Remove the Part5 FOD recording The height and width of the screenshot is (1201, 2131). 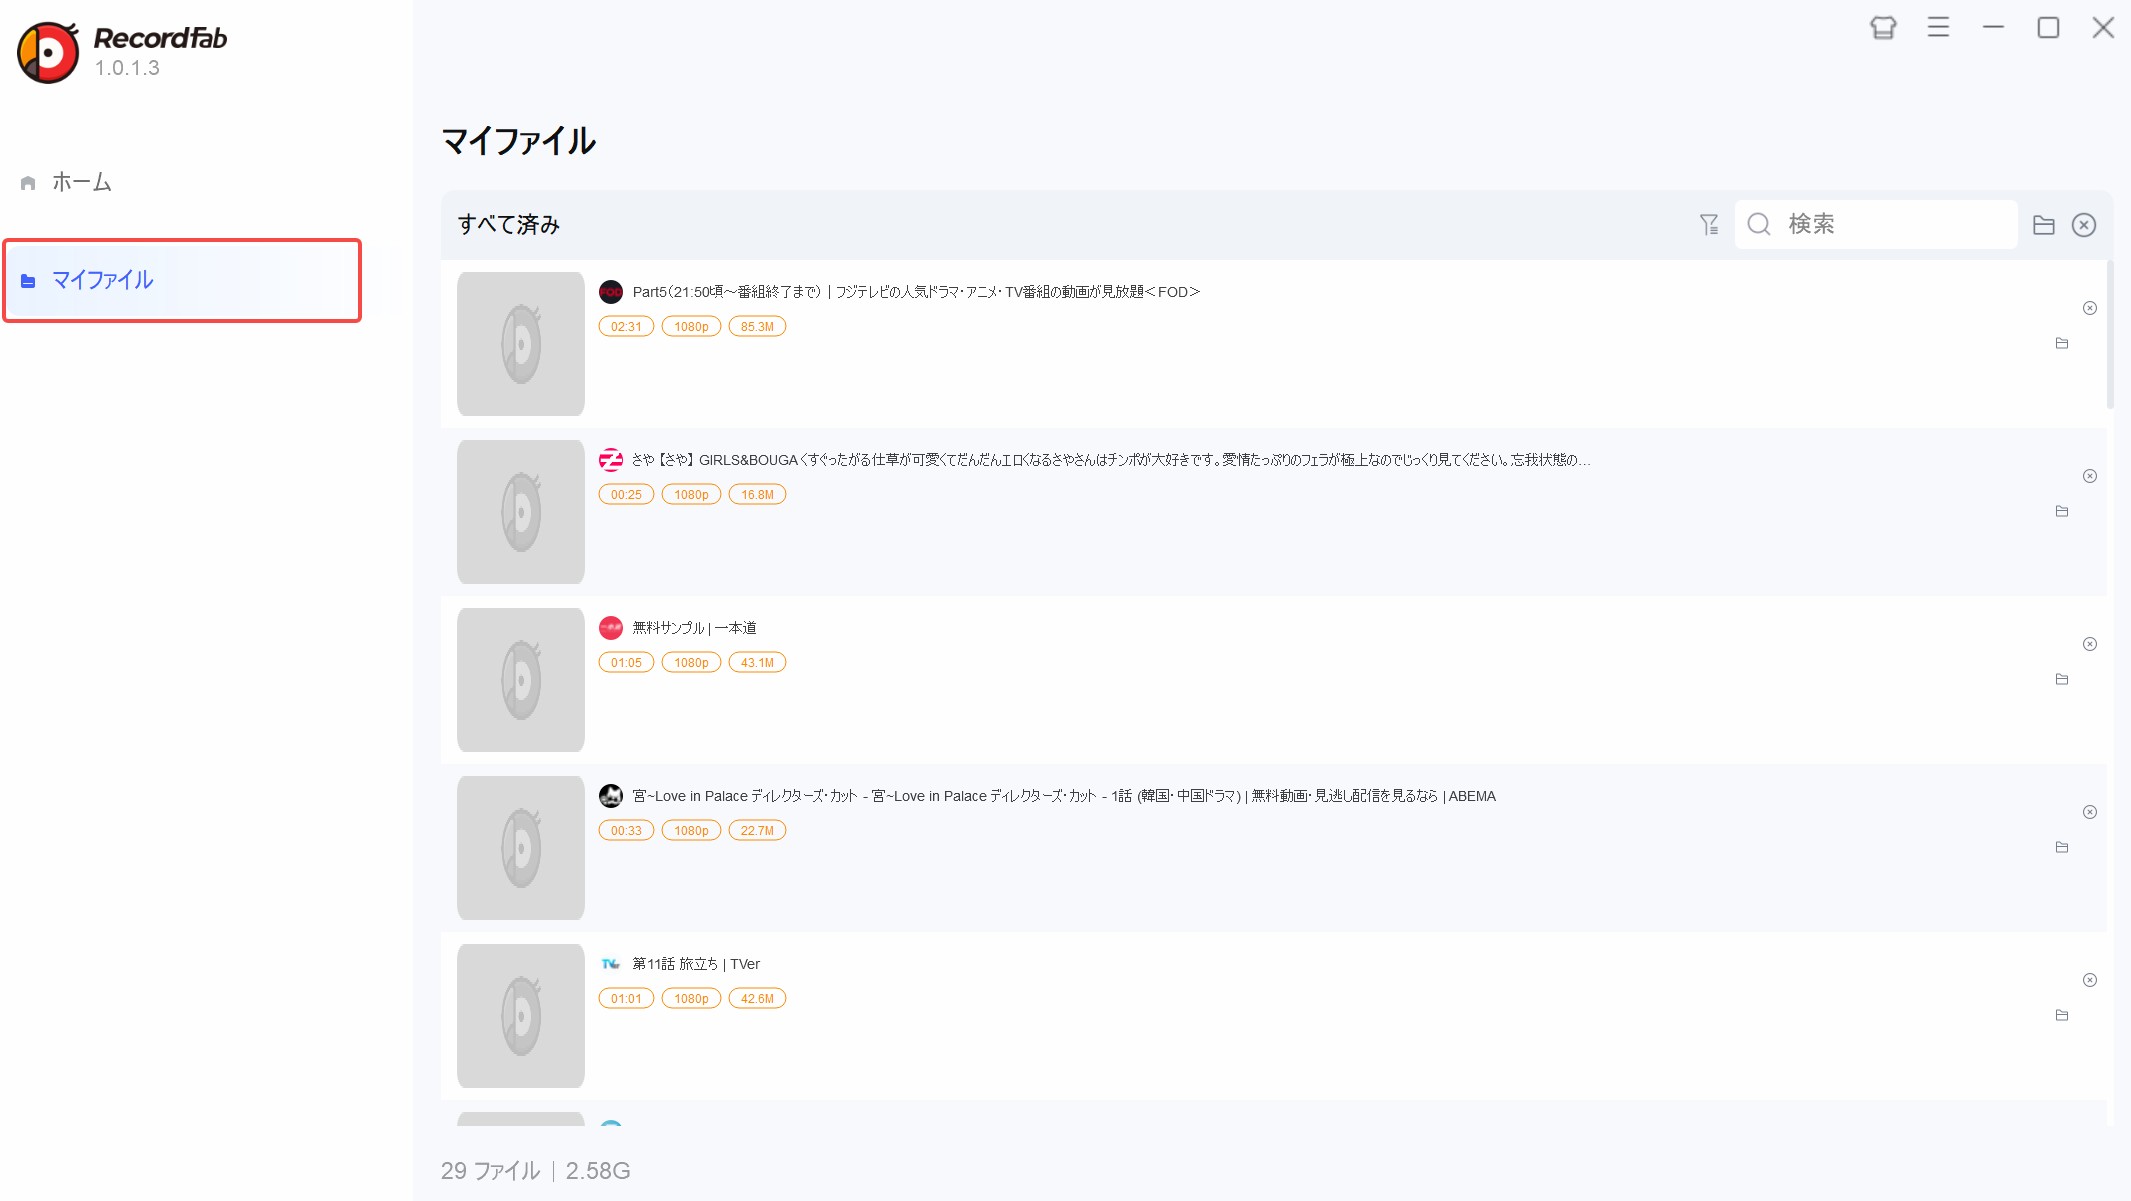click(x=2090, y=308)
